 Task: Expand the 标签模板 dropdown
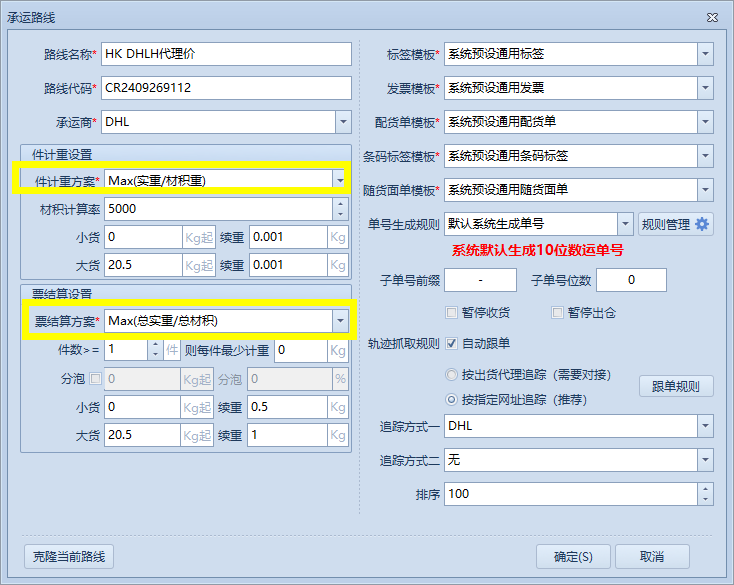click(705, 54)
